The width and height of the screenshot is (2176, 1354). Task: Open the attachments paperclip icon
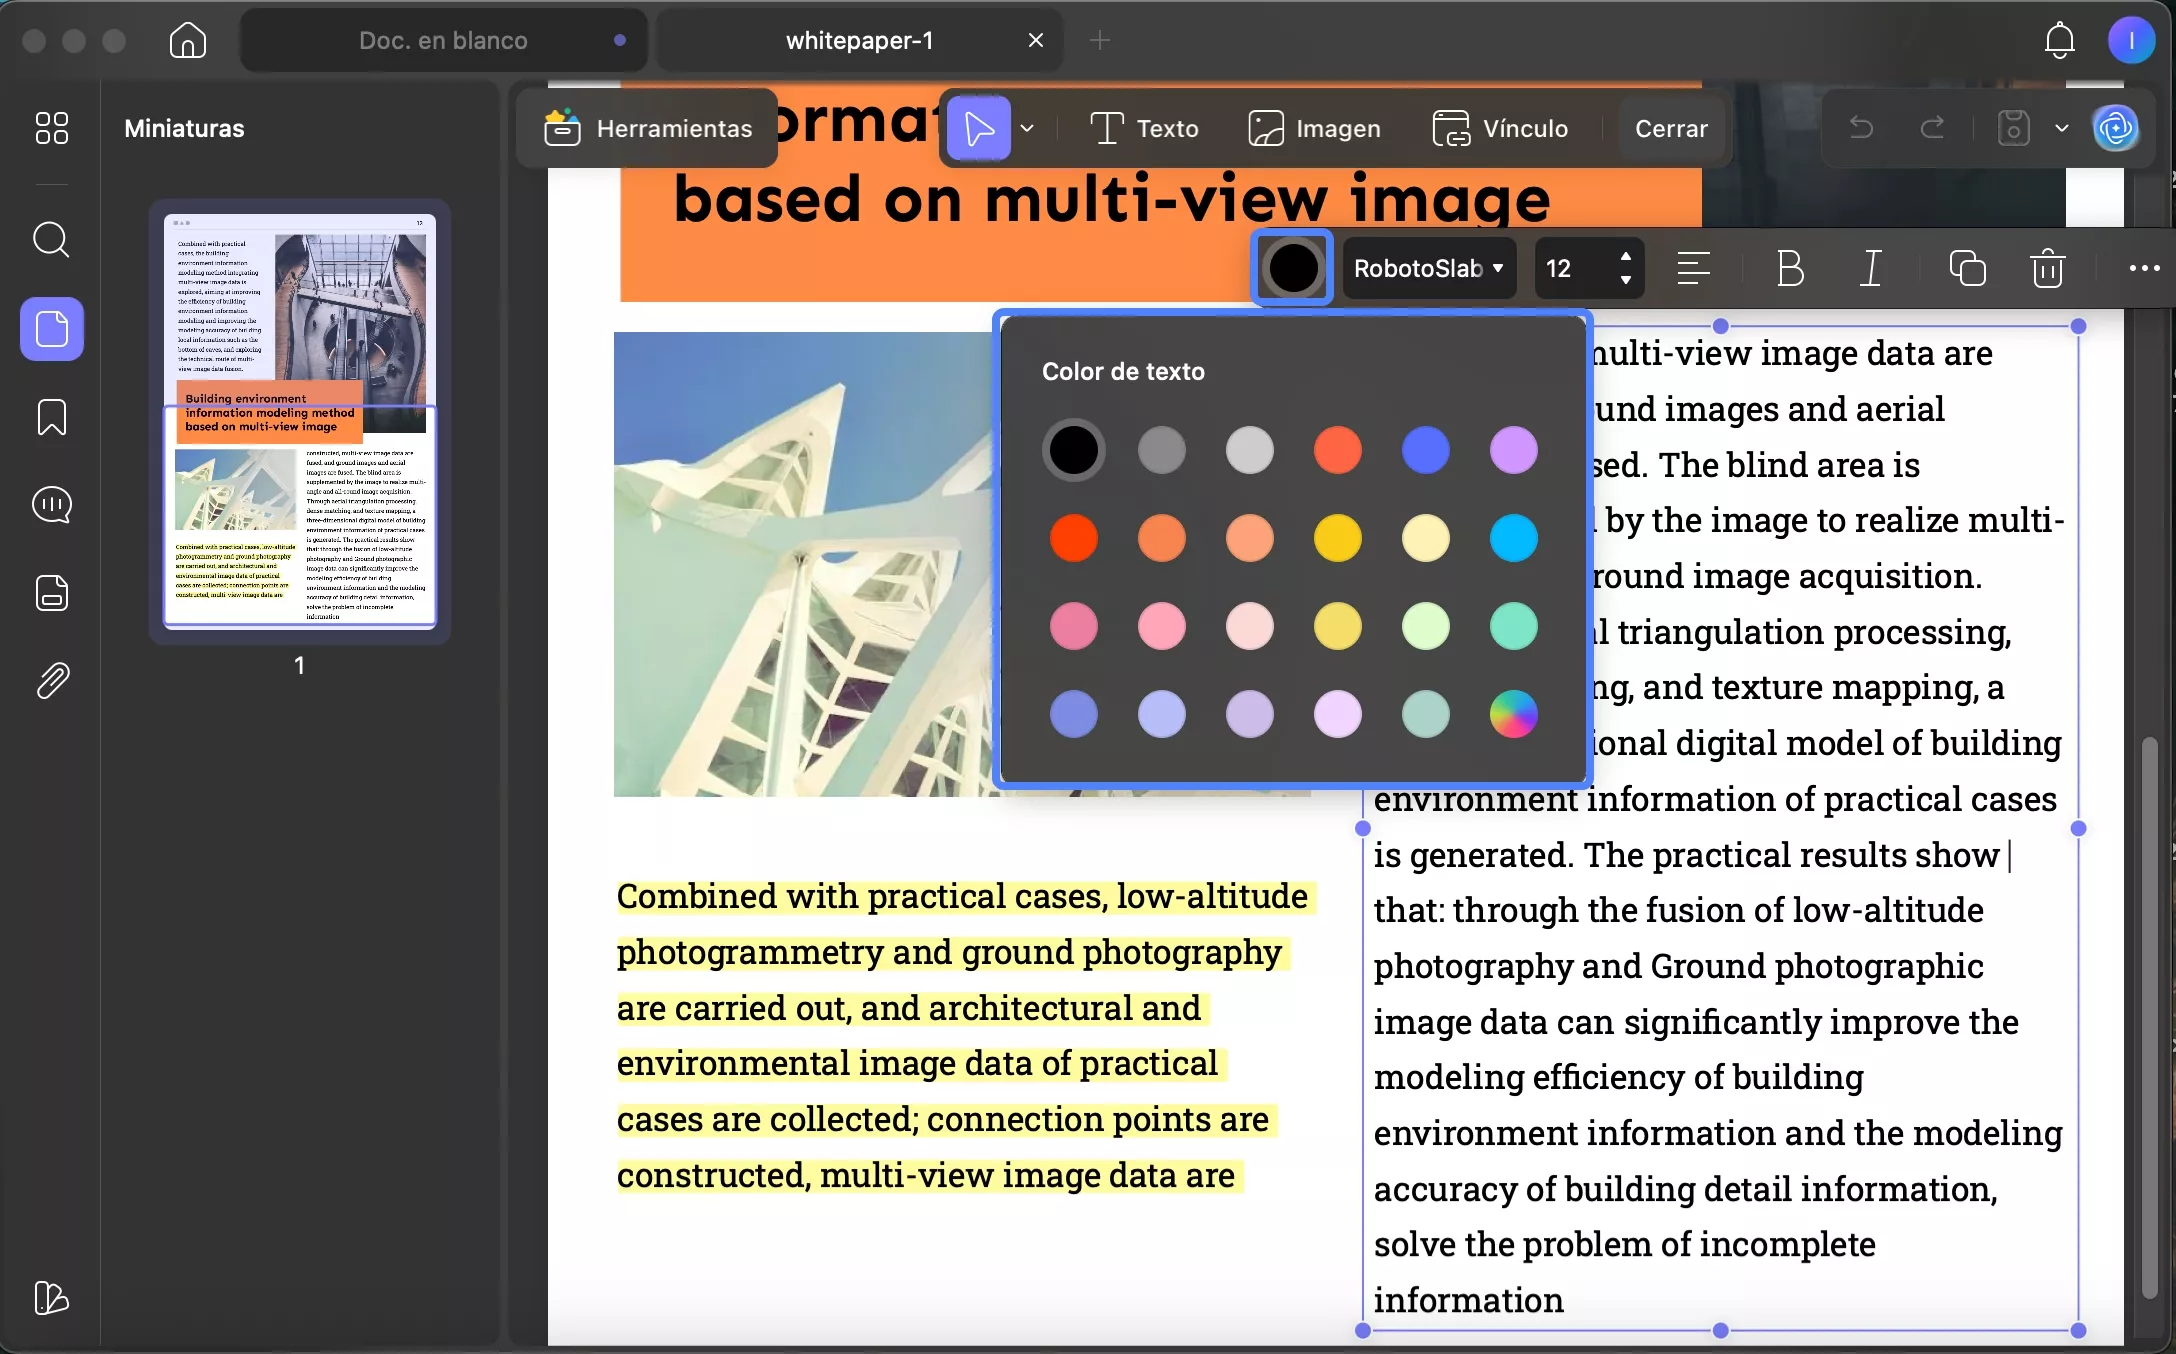(x=52, y=681)
